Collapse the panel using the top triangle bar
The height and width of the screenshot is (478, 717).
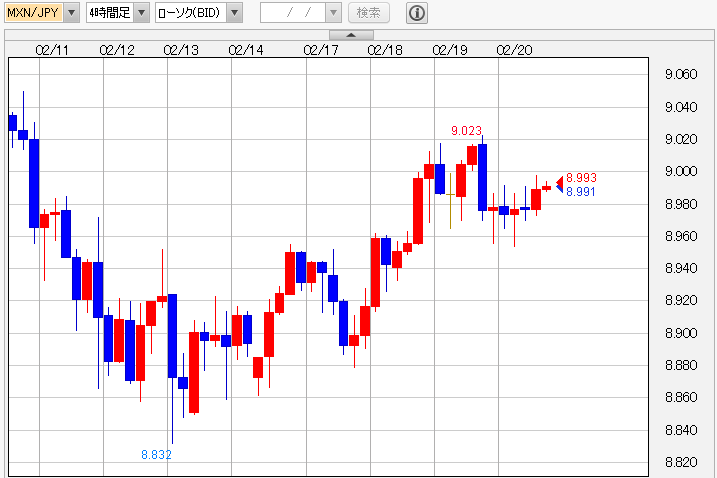(x=358, y=35)
